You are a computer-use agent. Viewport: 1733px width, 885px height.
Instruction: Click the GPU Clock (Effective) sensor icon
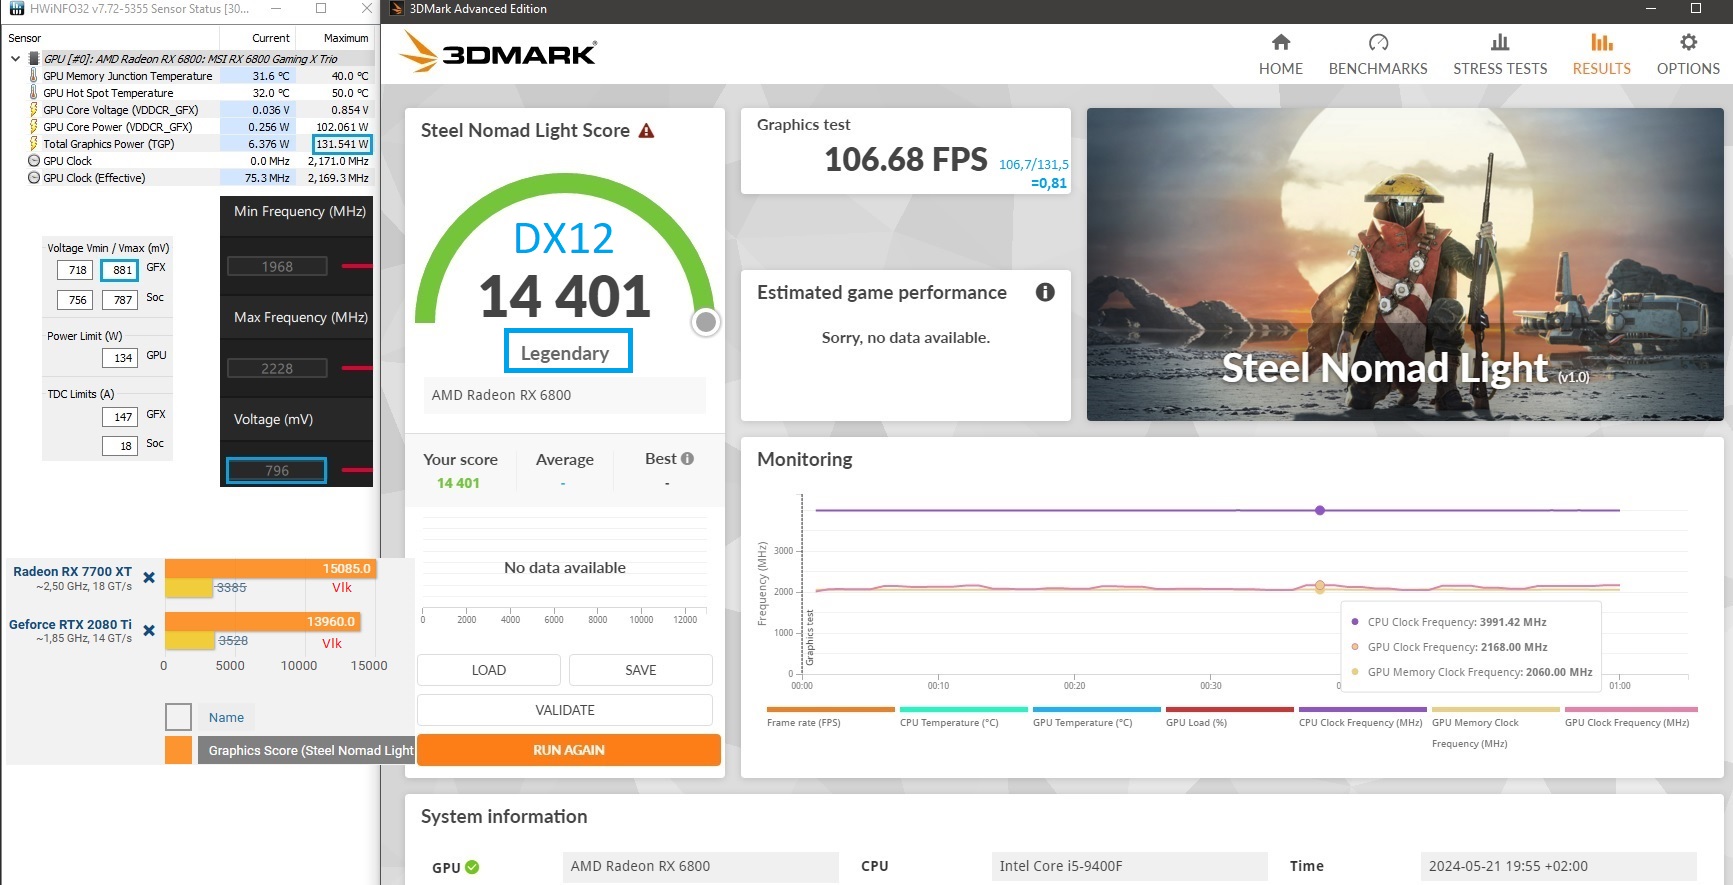tap(34, 178)
